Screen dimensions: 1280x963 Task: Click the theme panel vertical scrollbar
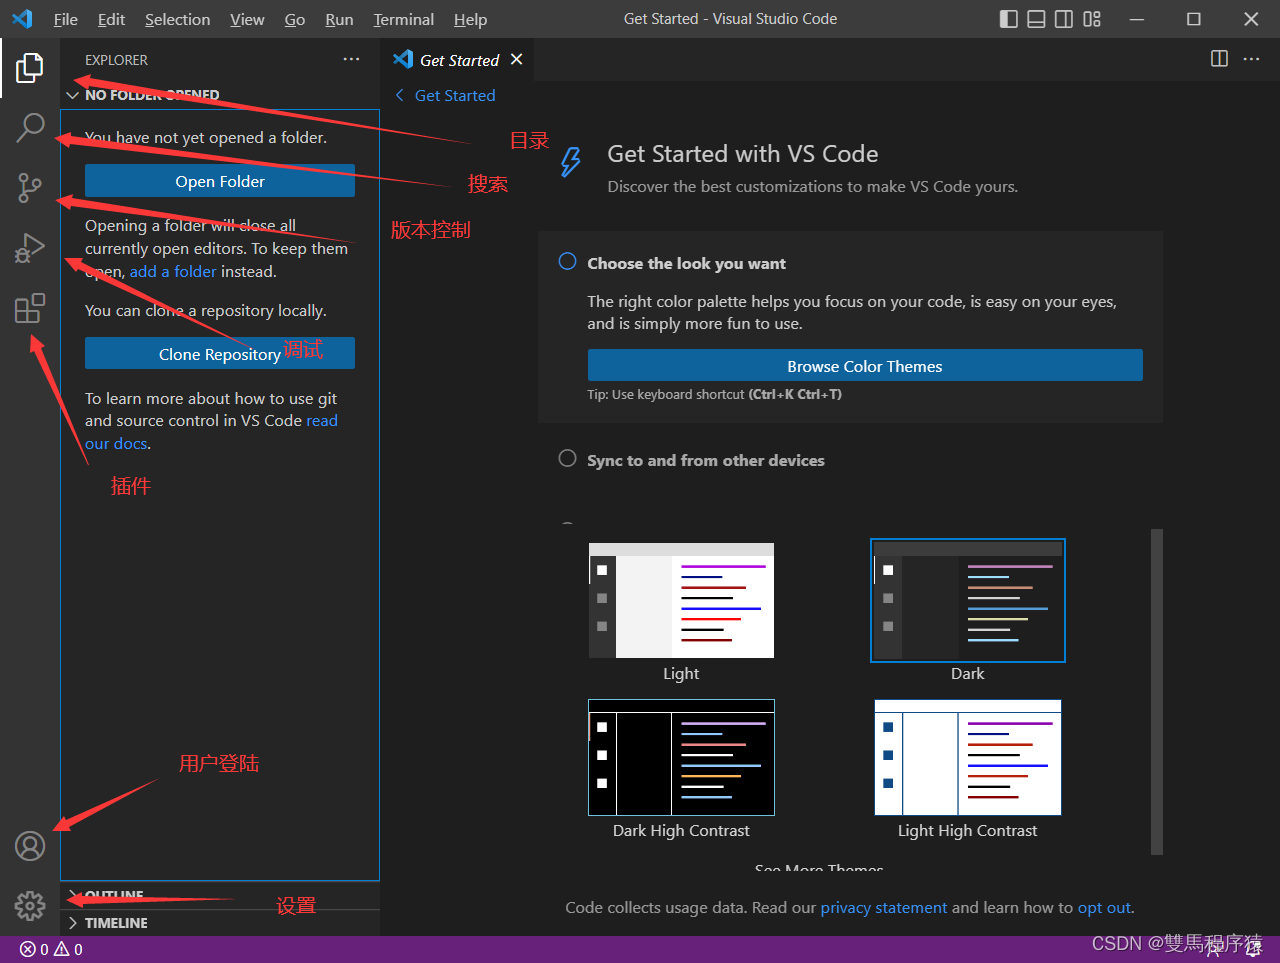tap(1157, 692)
